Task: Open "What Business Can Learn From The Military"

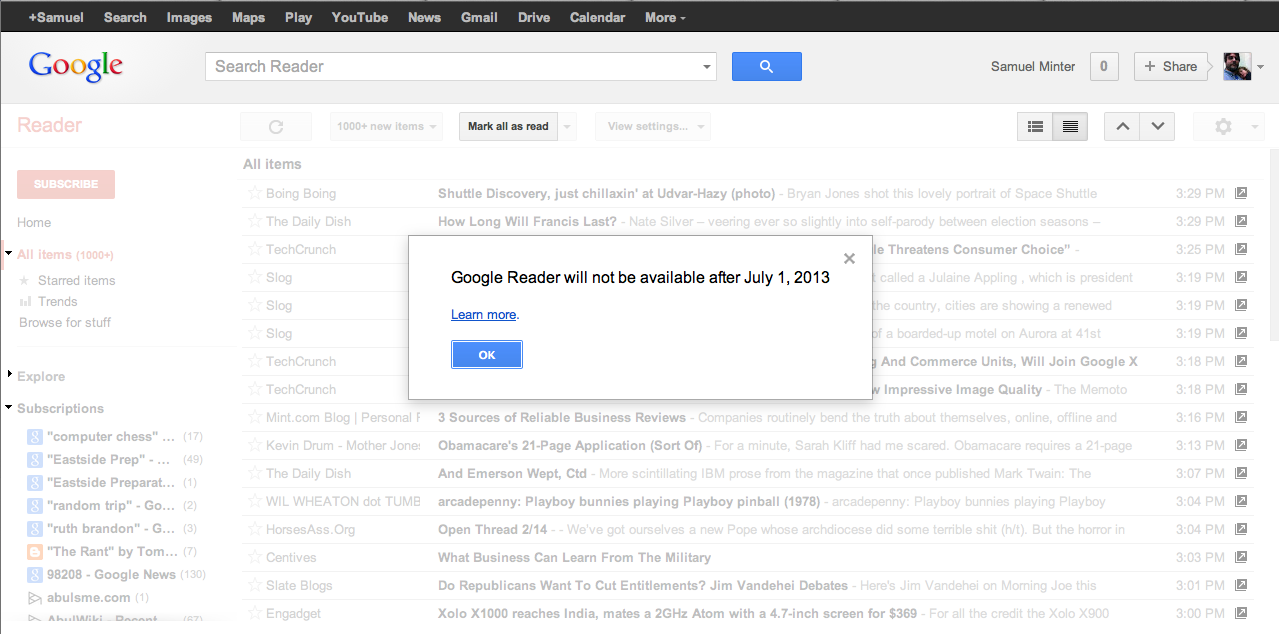Action: point(574,557)
